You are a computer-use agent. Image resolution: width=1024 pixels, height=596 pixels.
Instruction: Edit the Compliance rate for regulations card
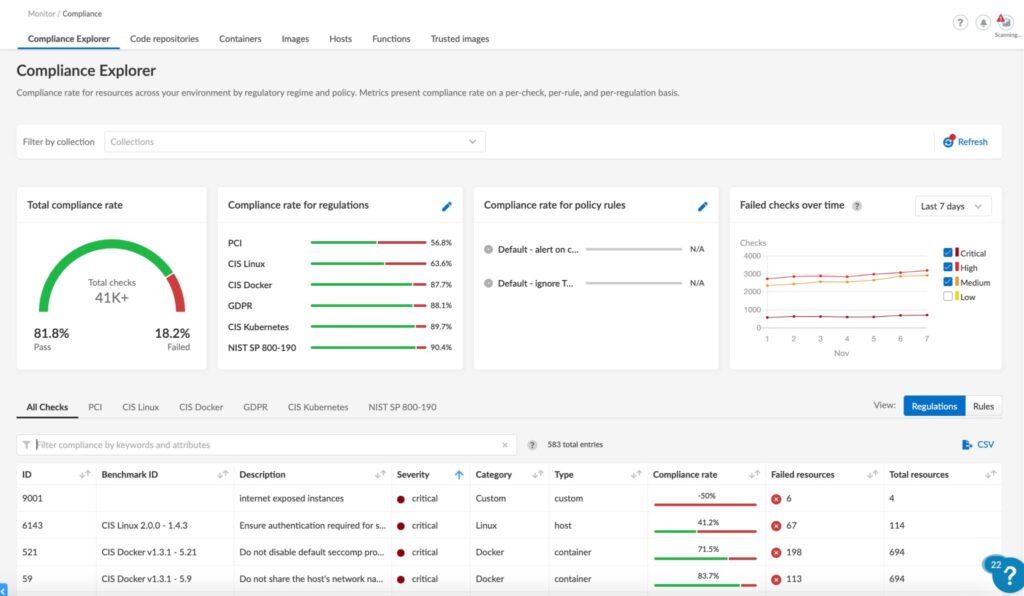coord(447,206)
